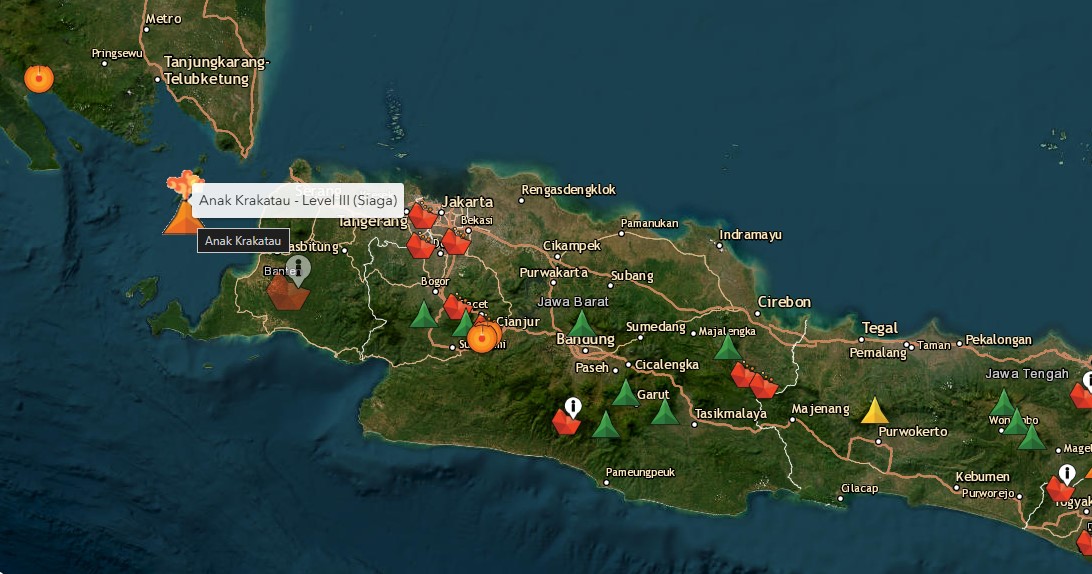Click the Metro city label
Screen dimensions: 1092x574
click(x=164, y=19)
